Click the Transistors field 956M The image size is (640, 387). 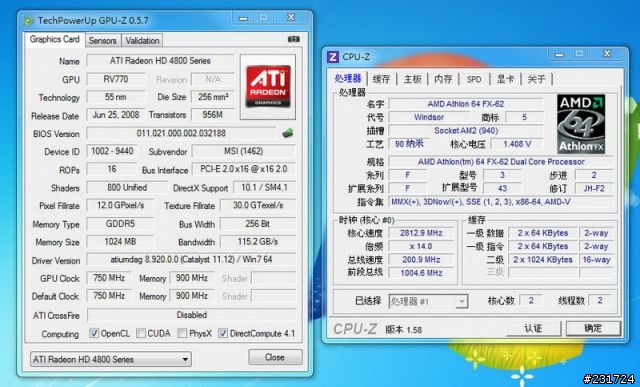pyautogui.click(x=213, y=115)
